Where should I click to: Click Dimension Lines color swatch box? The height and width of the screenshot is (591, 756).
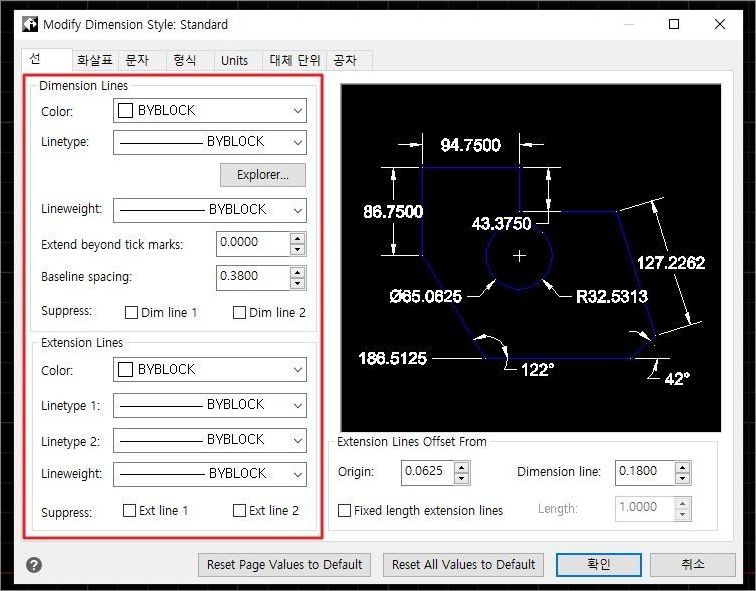[x=125, y=110]
